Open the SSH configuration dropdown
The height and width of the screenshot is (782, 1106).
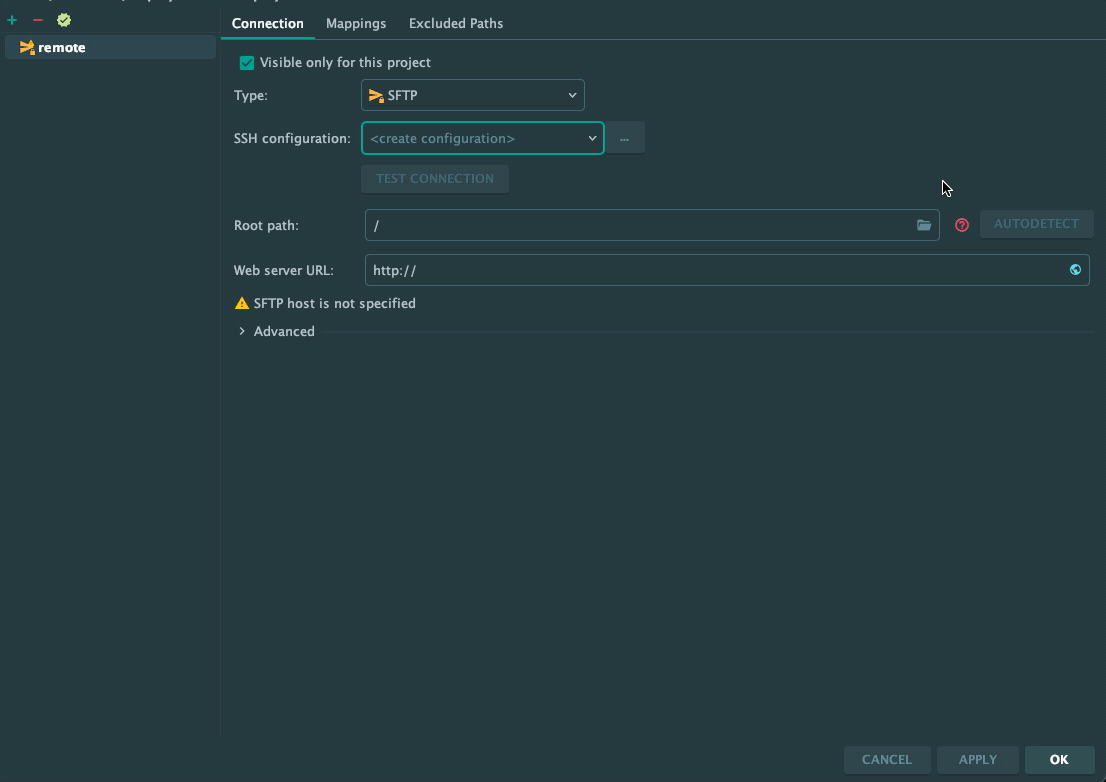(x=482, y=138)
